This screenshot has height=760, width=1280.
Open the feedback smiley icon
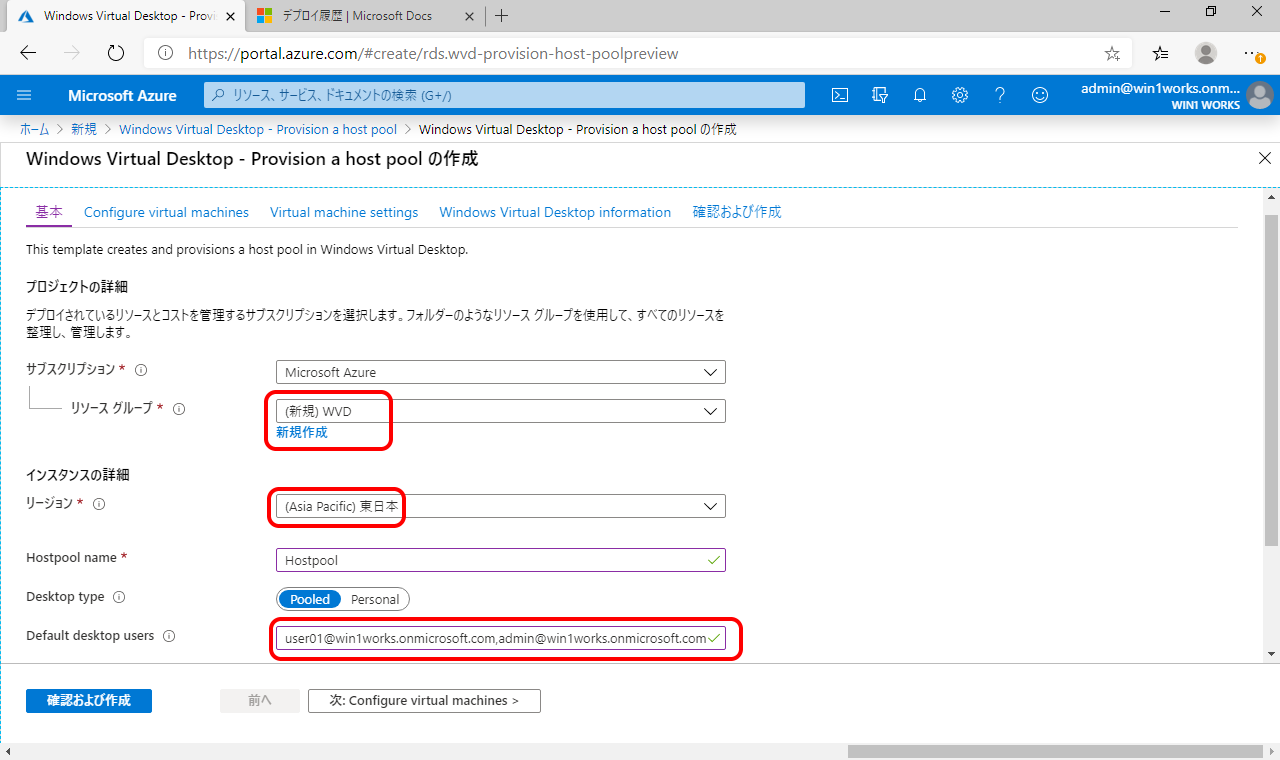[1040, 95]
